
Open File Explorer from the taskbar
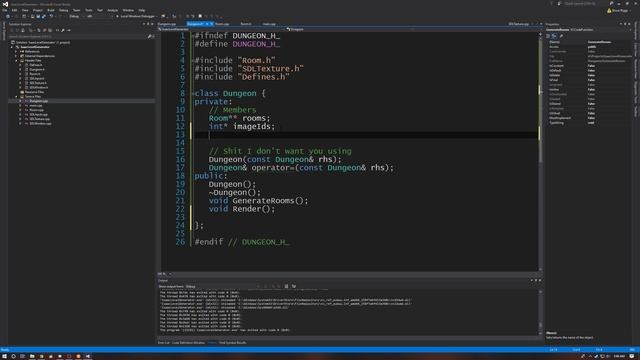coord(32,356)
